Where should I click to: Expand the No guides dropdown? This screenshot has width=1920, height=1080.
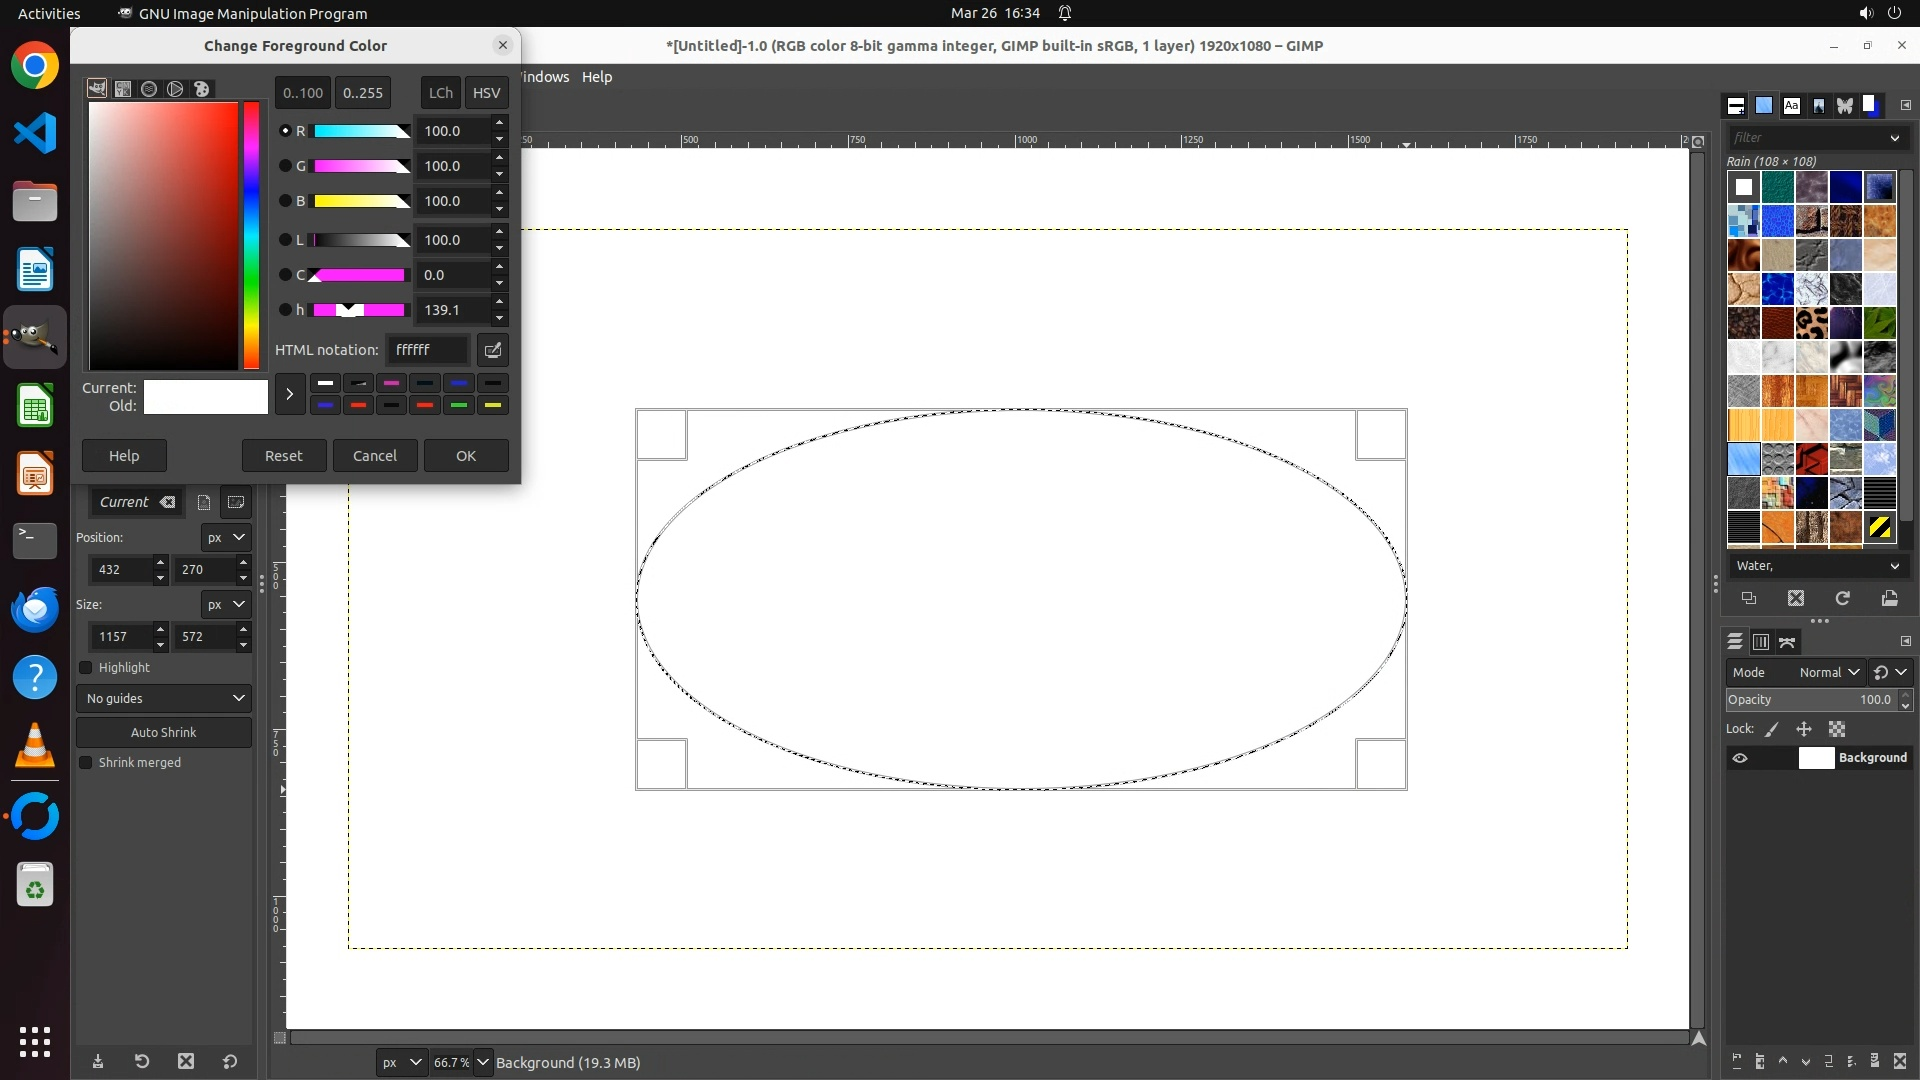click(164, 698)
